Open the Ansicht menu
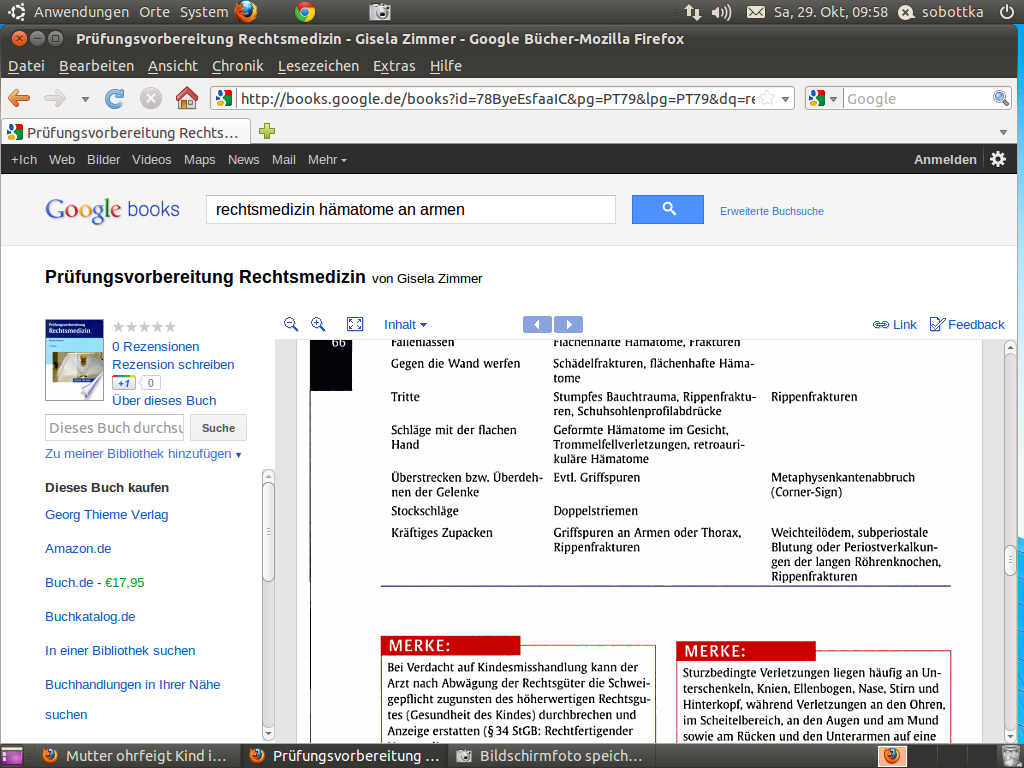This screenshot has height=768, width=1024. 172,66
